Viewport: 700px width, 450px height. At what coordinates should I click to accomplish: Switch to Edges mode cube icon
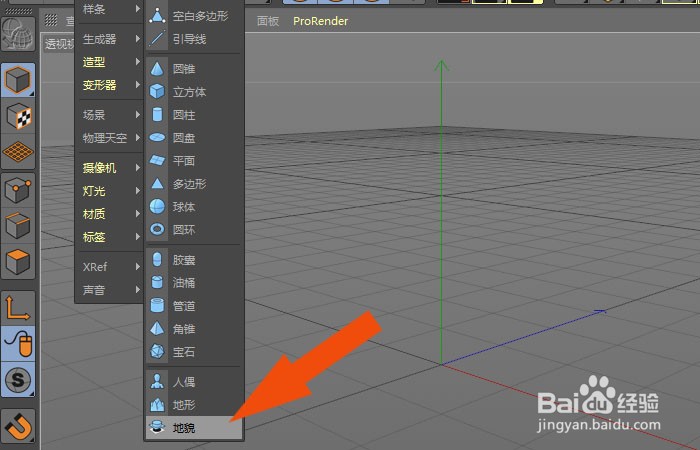18,225
